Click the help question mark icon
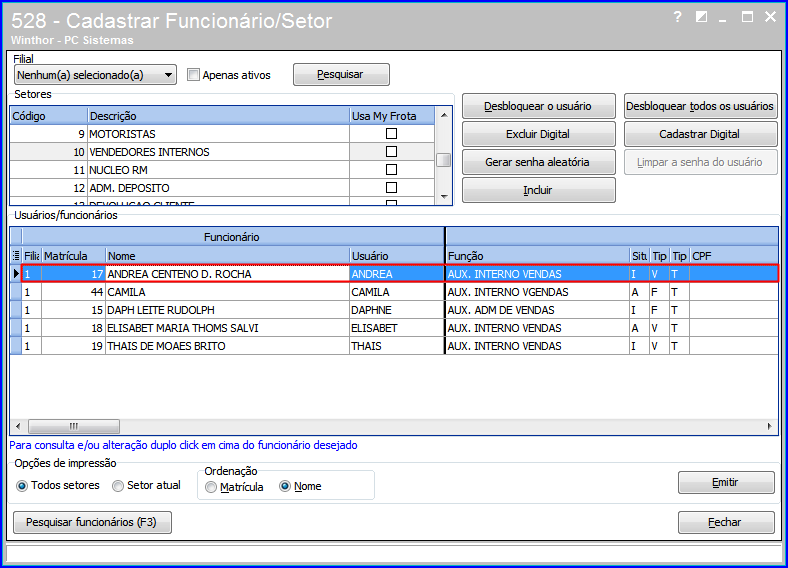The height and width of the screenshot is (568, 788). 677,17
